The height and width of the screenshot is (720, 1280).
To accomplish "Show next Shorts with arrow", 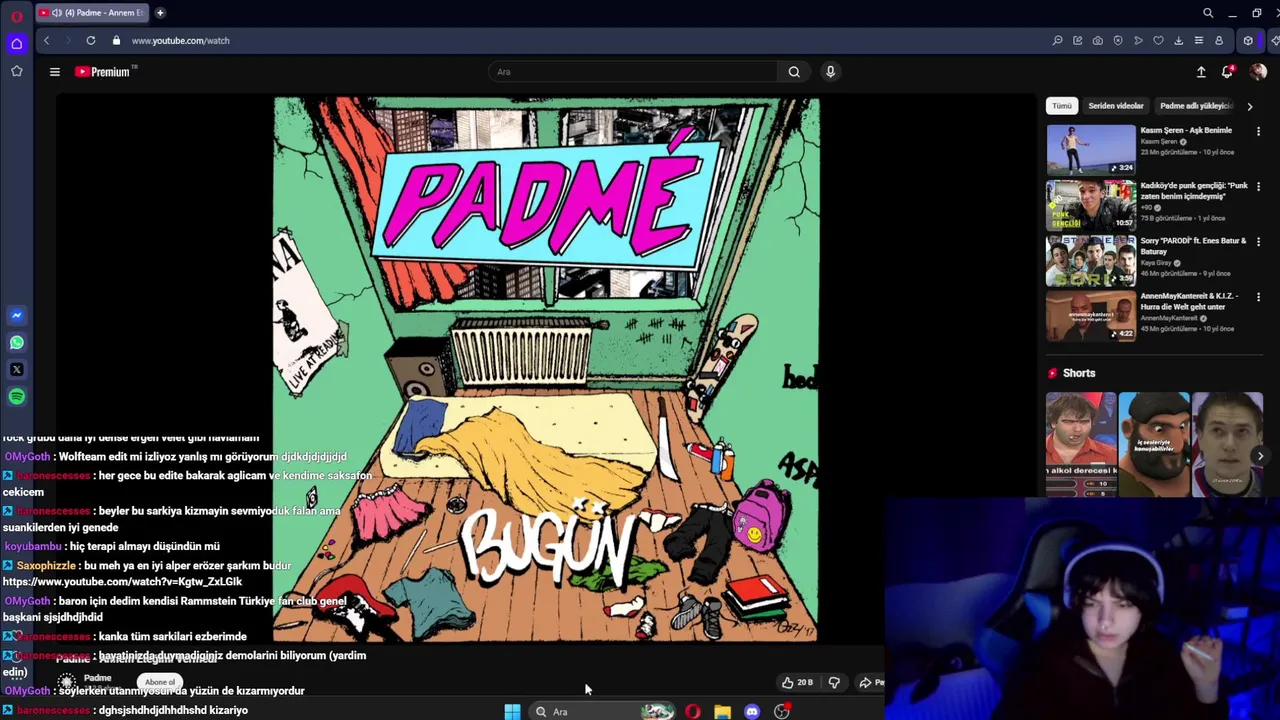I will tap(1260, 455).
